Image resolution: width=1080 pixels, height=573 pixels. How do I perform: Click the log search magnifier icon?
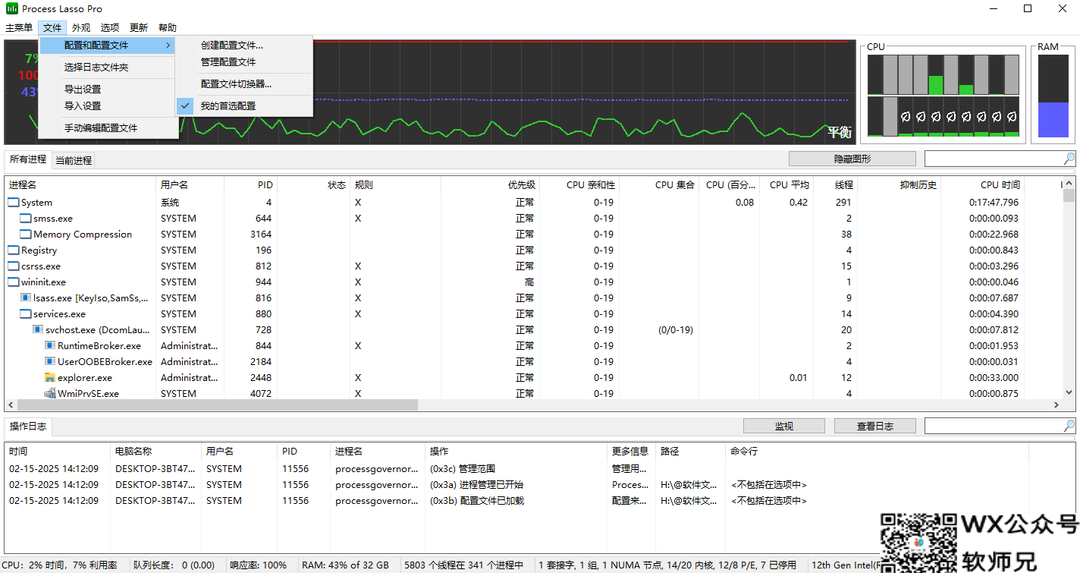click(1068, 426)
